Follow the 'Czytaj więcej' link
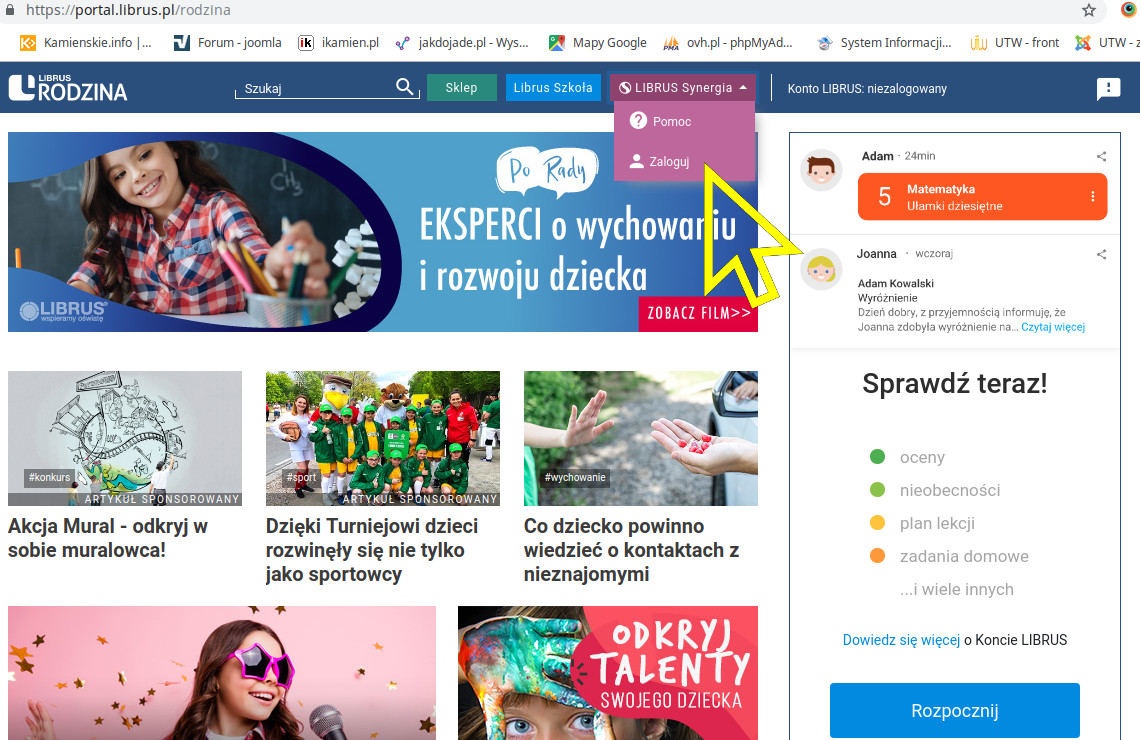The image size is (1140, 740). [x=1053, y=327]
